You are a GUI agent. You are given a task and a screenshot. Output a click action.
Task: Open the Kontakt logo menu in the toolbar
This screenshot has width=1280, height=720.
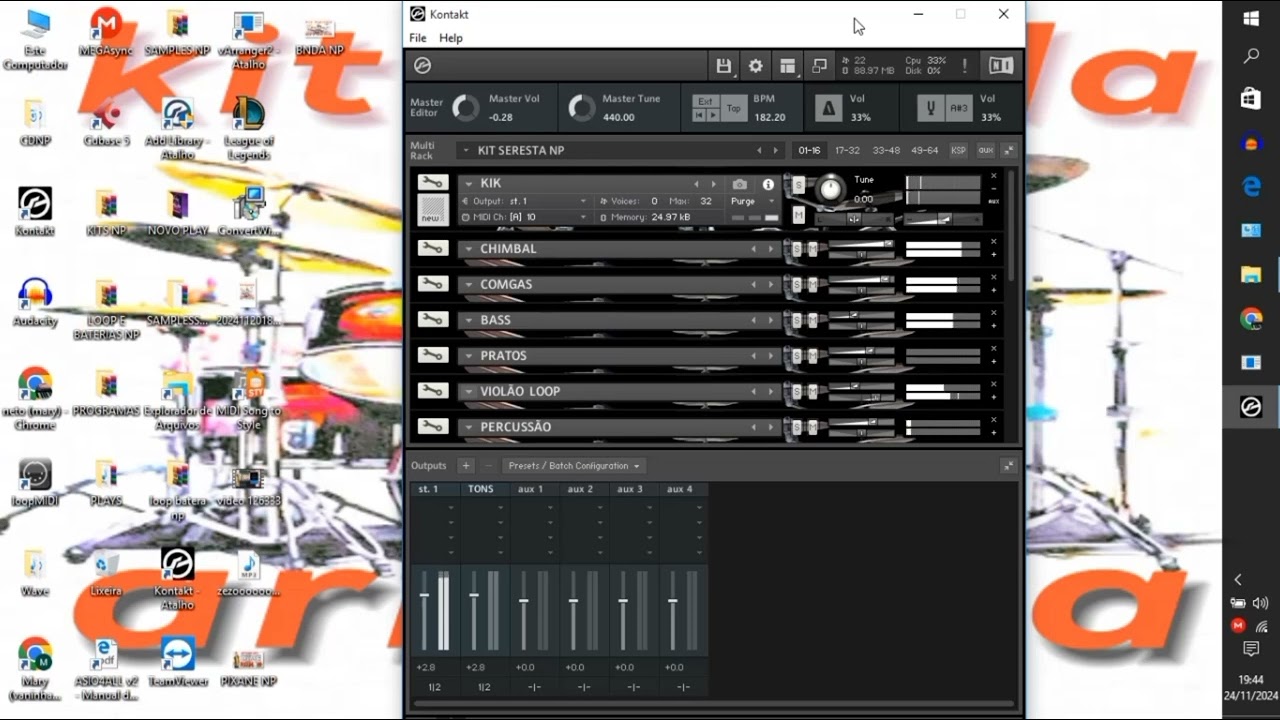[x=422, y=66]
